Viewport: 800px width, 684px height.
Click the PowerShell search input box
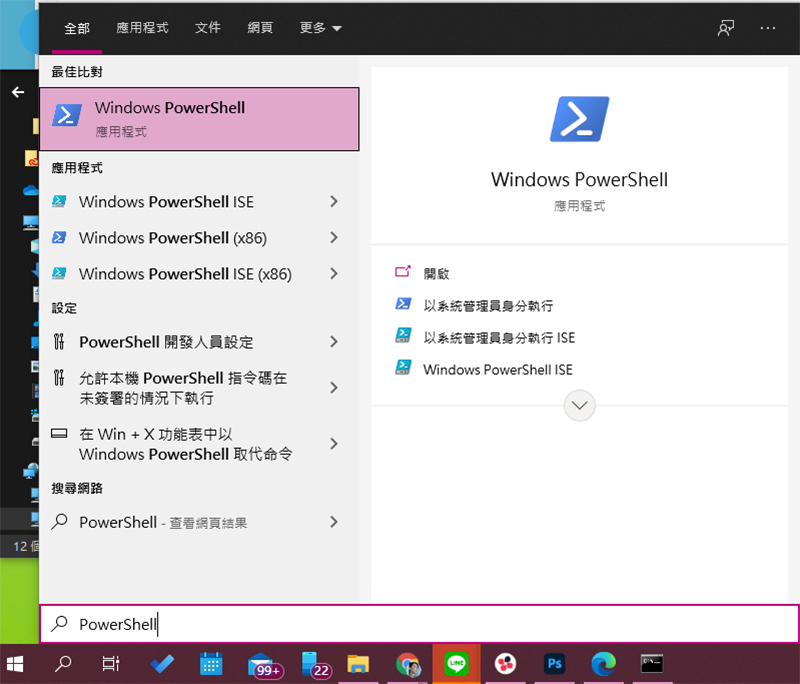coord(419,624)
